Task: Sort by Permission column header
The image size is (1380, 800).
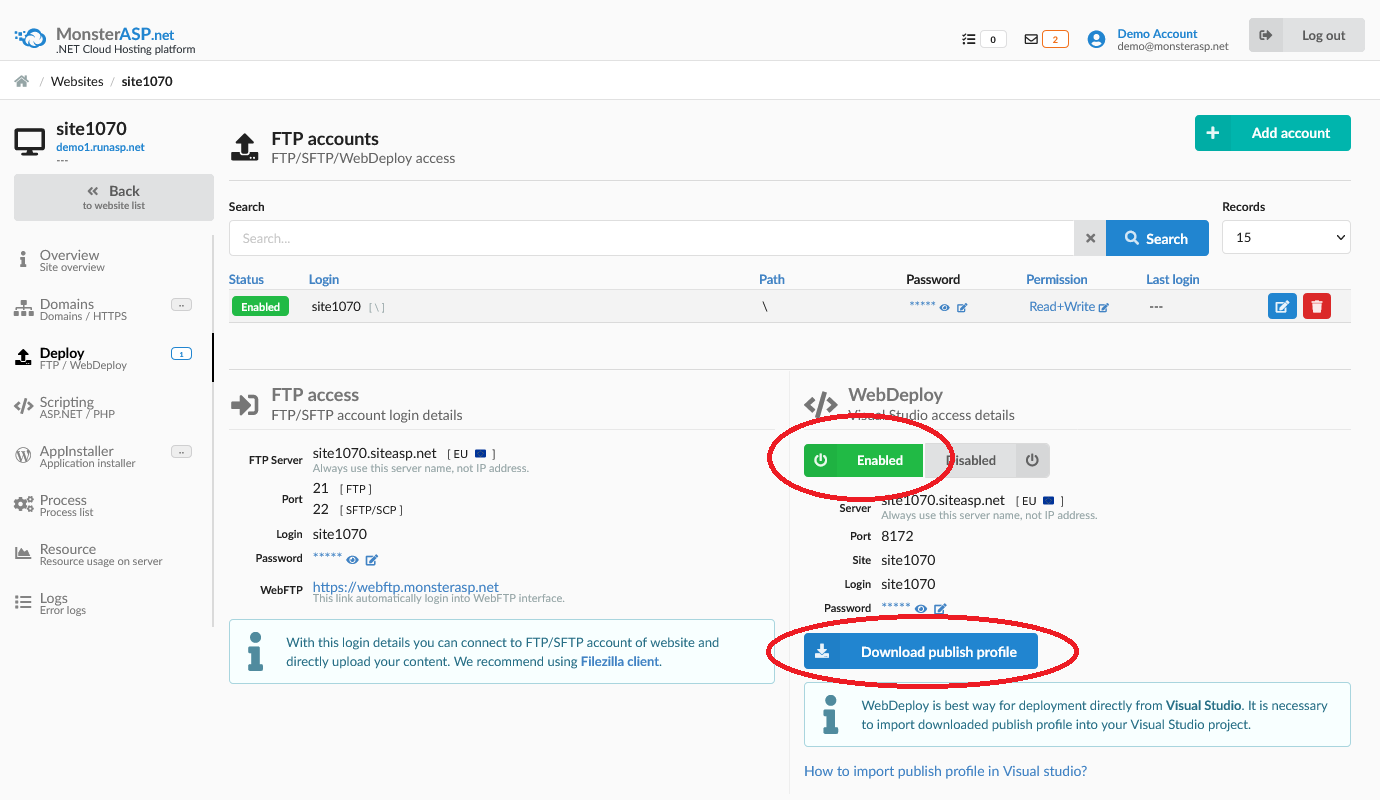Action: tap(1056, 279)
